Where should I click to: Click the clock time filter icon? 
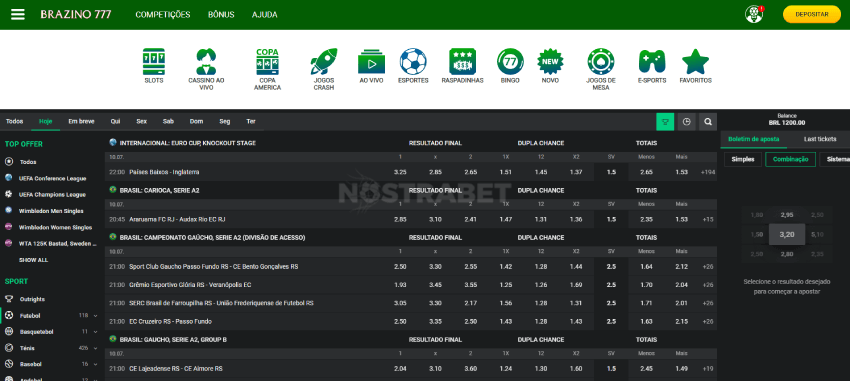pos(687,122)
